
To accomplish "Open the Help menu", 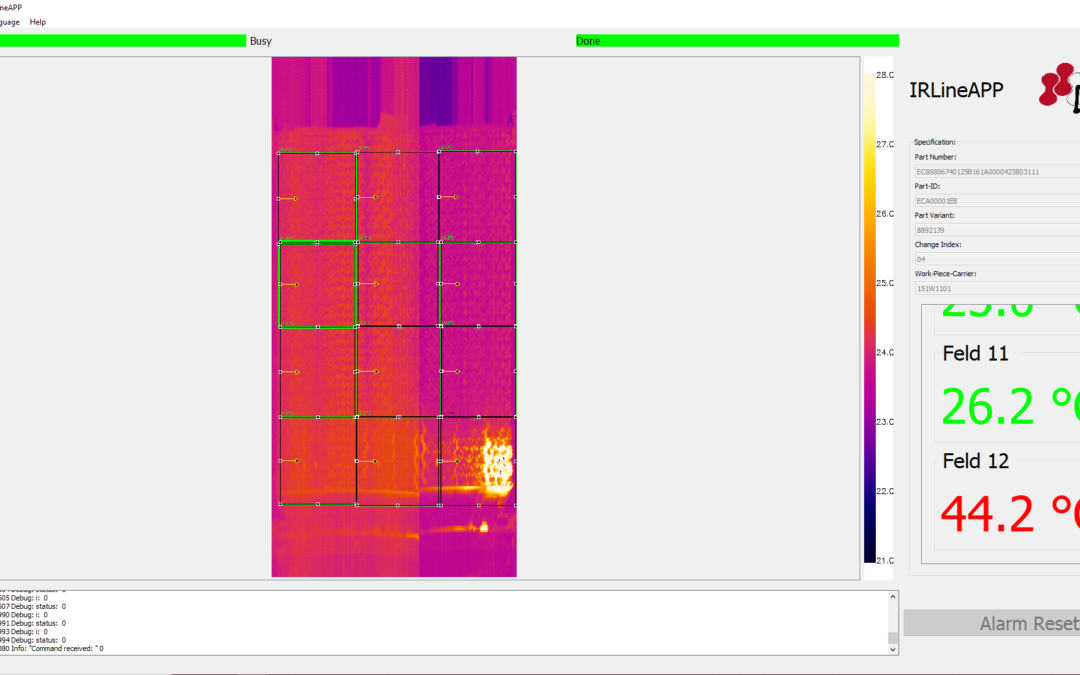I will [x=38, y=22].
